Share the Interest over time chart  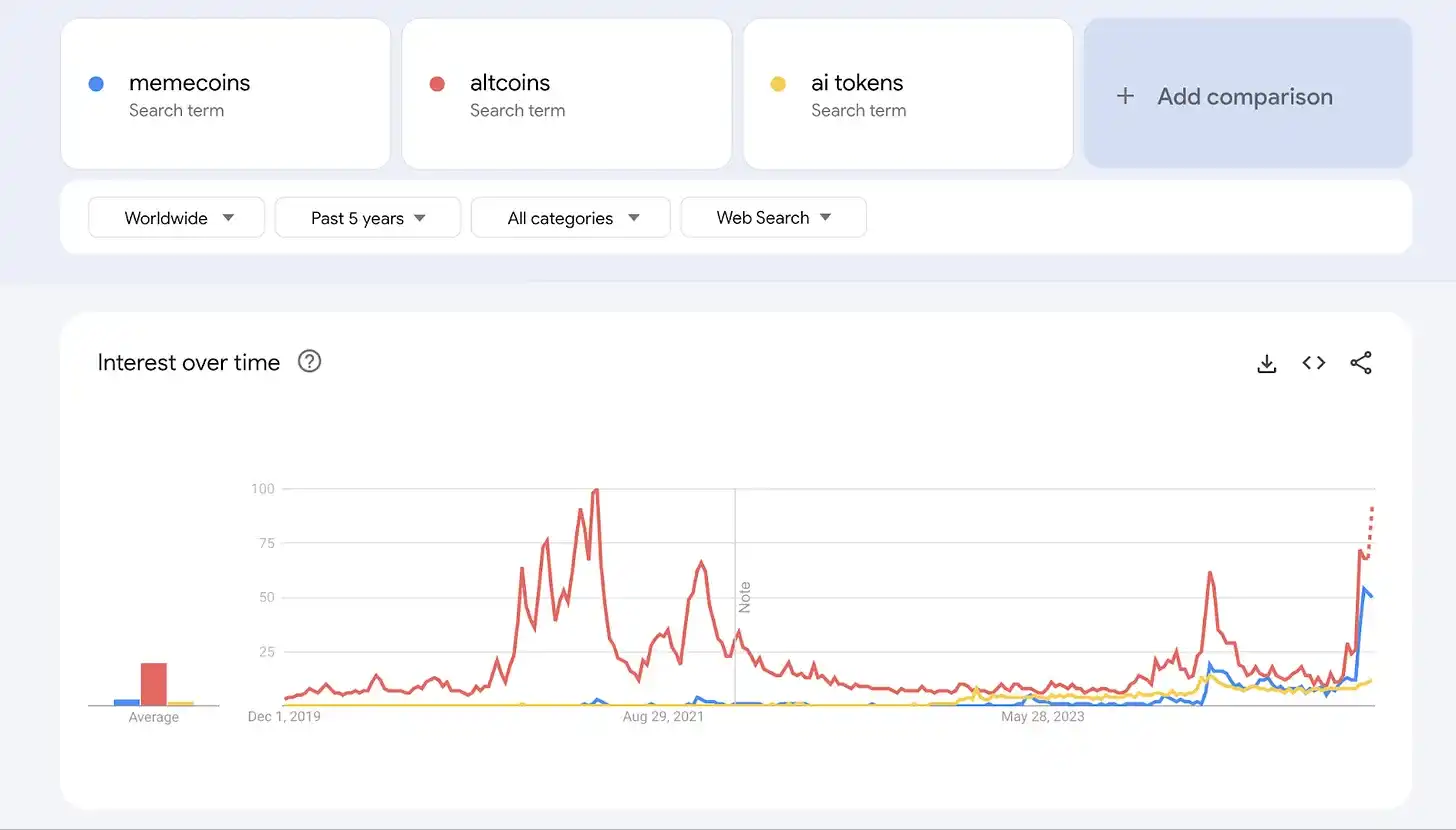click(x=1361, y=363)
